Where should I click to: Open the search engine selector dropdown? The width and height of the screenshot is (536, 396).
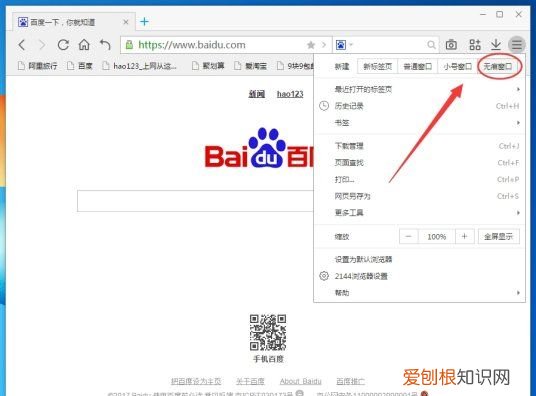344,45
